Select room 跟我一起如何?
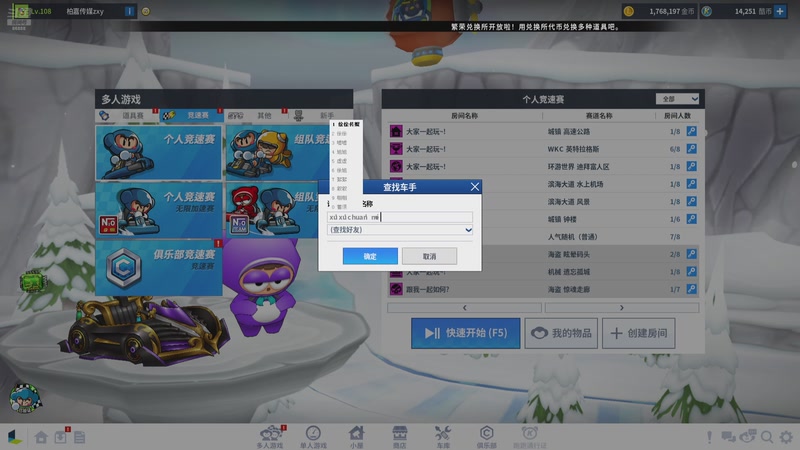Screen dimensions: 800x450 tap(543, 289)
